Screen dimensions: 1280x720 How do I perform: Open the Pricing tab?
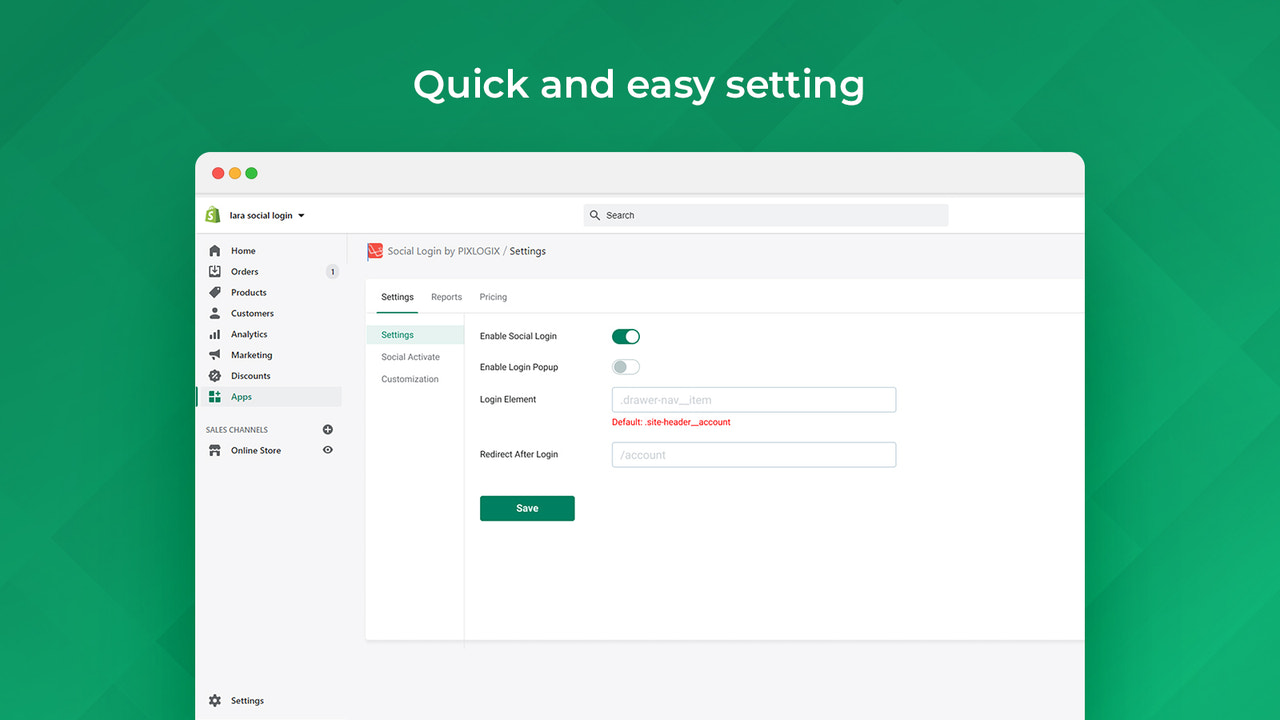(493, 297)
